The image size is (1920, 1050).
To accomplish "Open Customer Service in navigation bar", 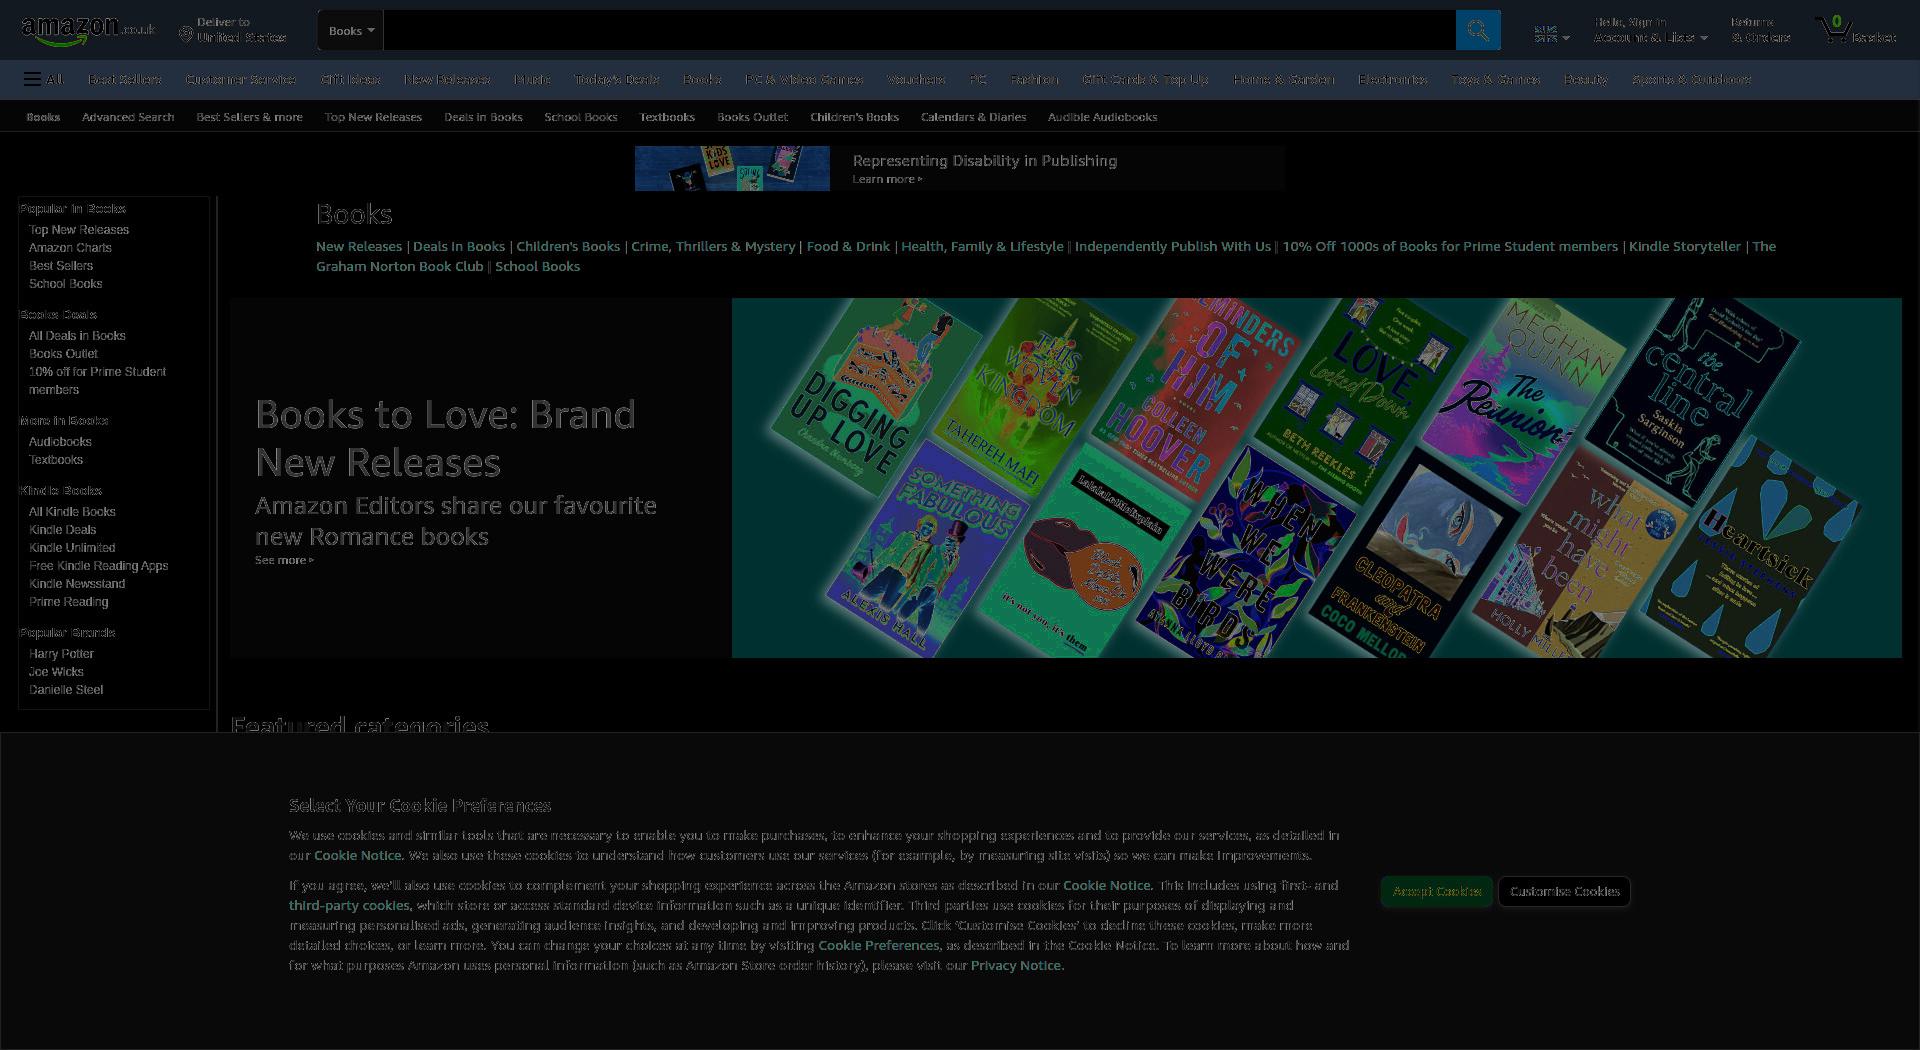I will (240, 79).
